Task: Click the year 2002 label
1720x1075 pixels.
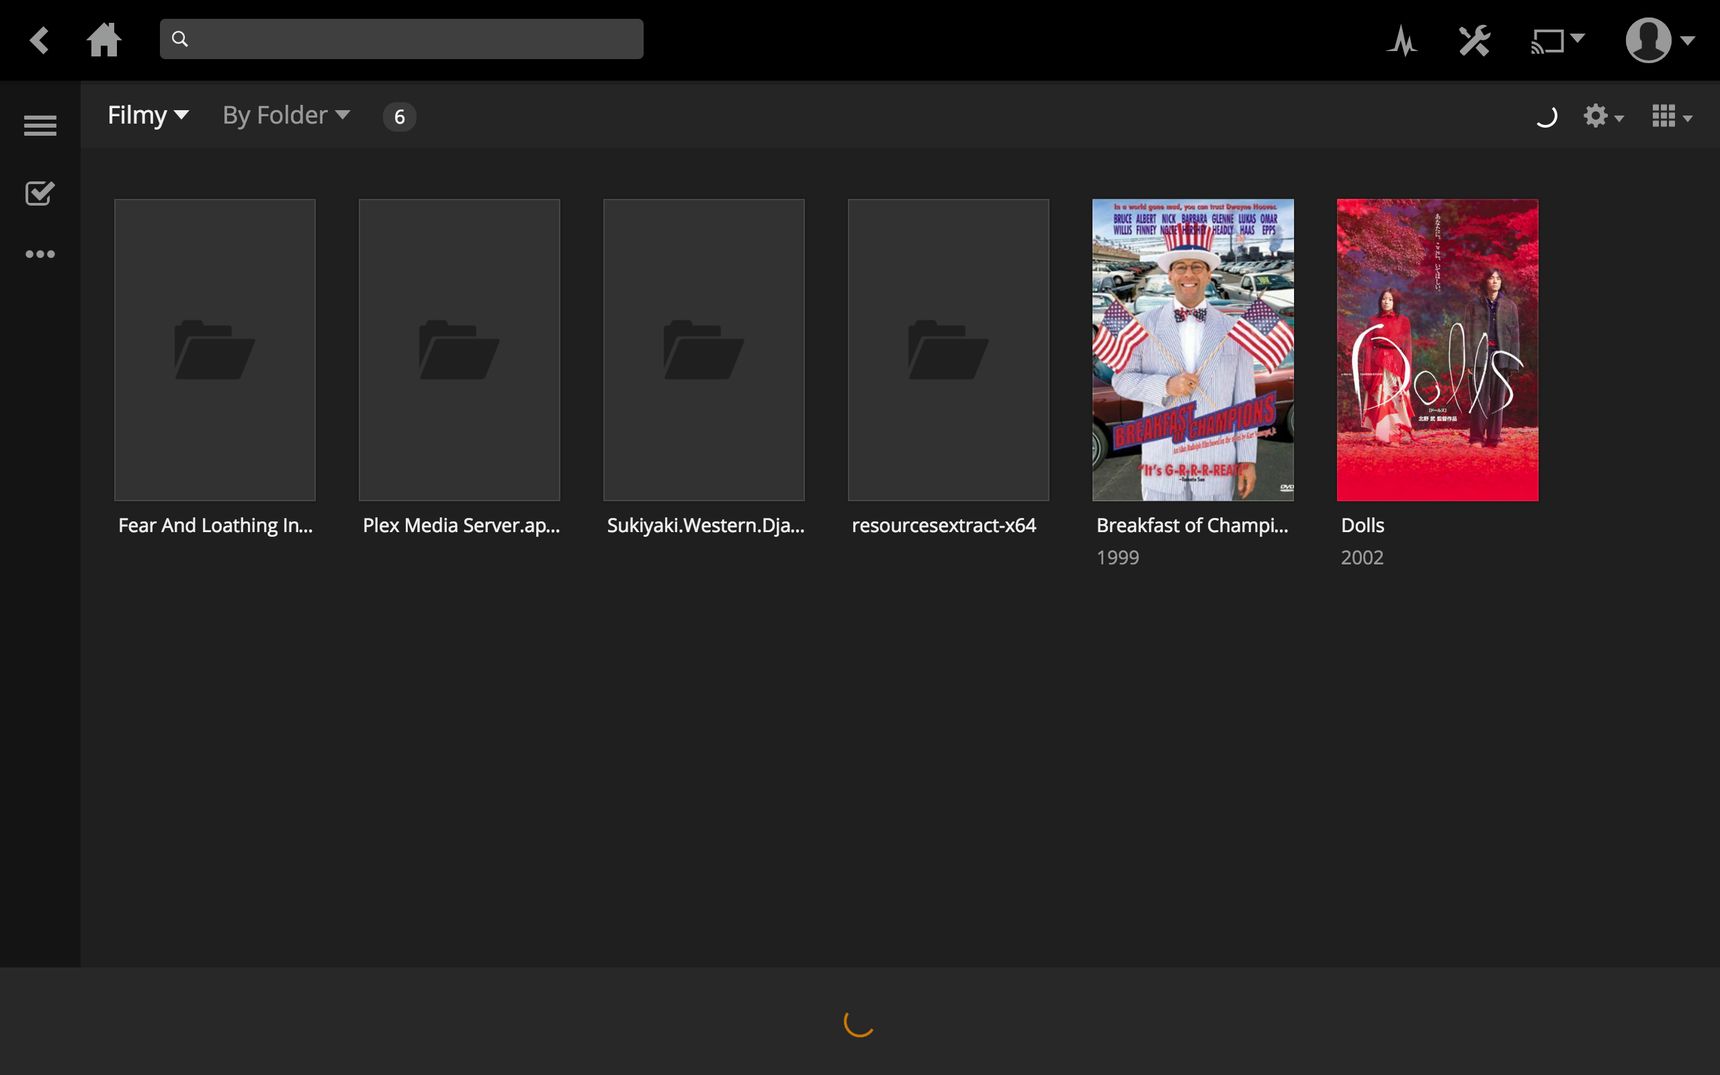Action: [1362, 557]
